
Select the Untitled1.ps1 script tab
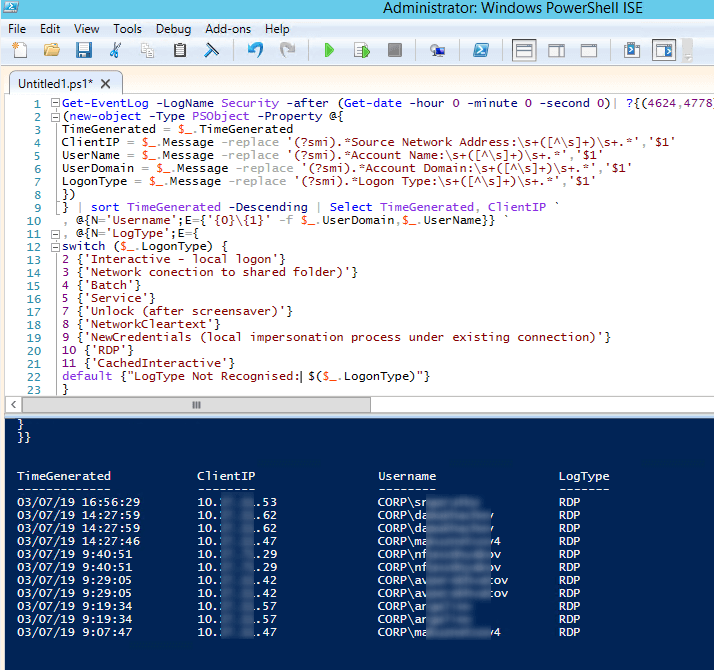(54, 82)
